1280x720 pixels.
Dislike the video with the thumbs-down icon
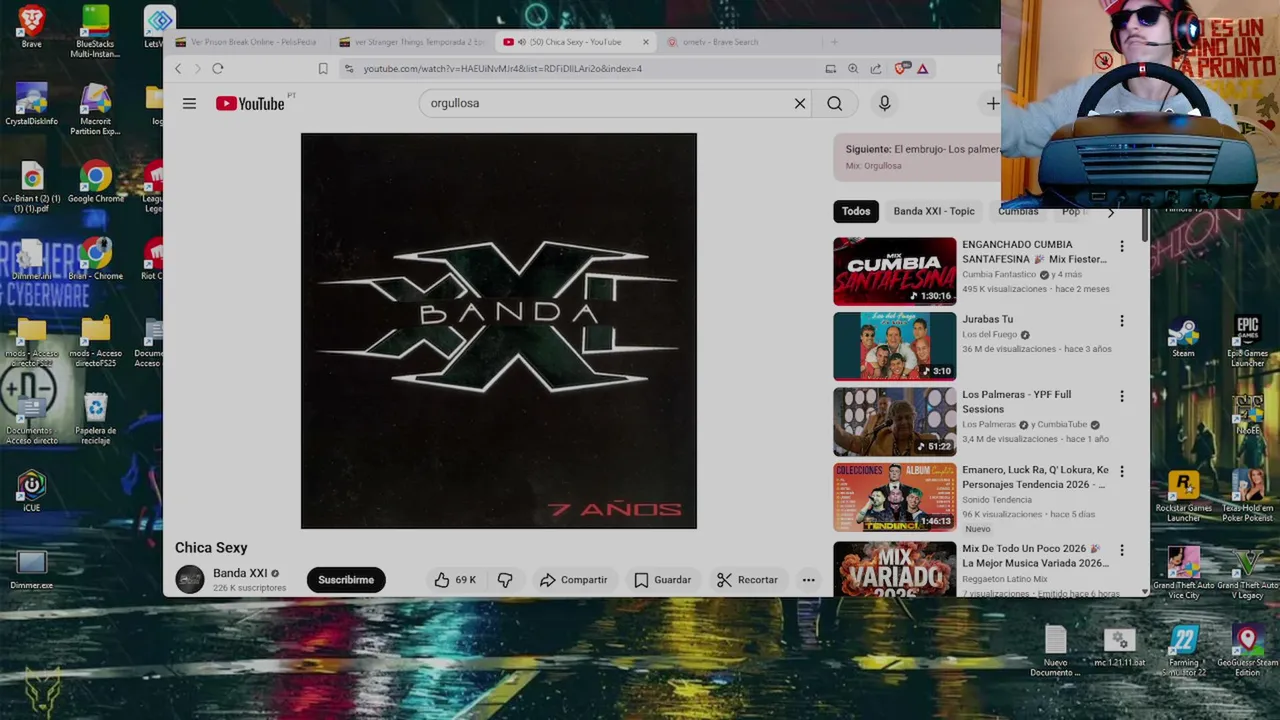[505, 580]
